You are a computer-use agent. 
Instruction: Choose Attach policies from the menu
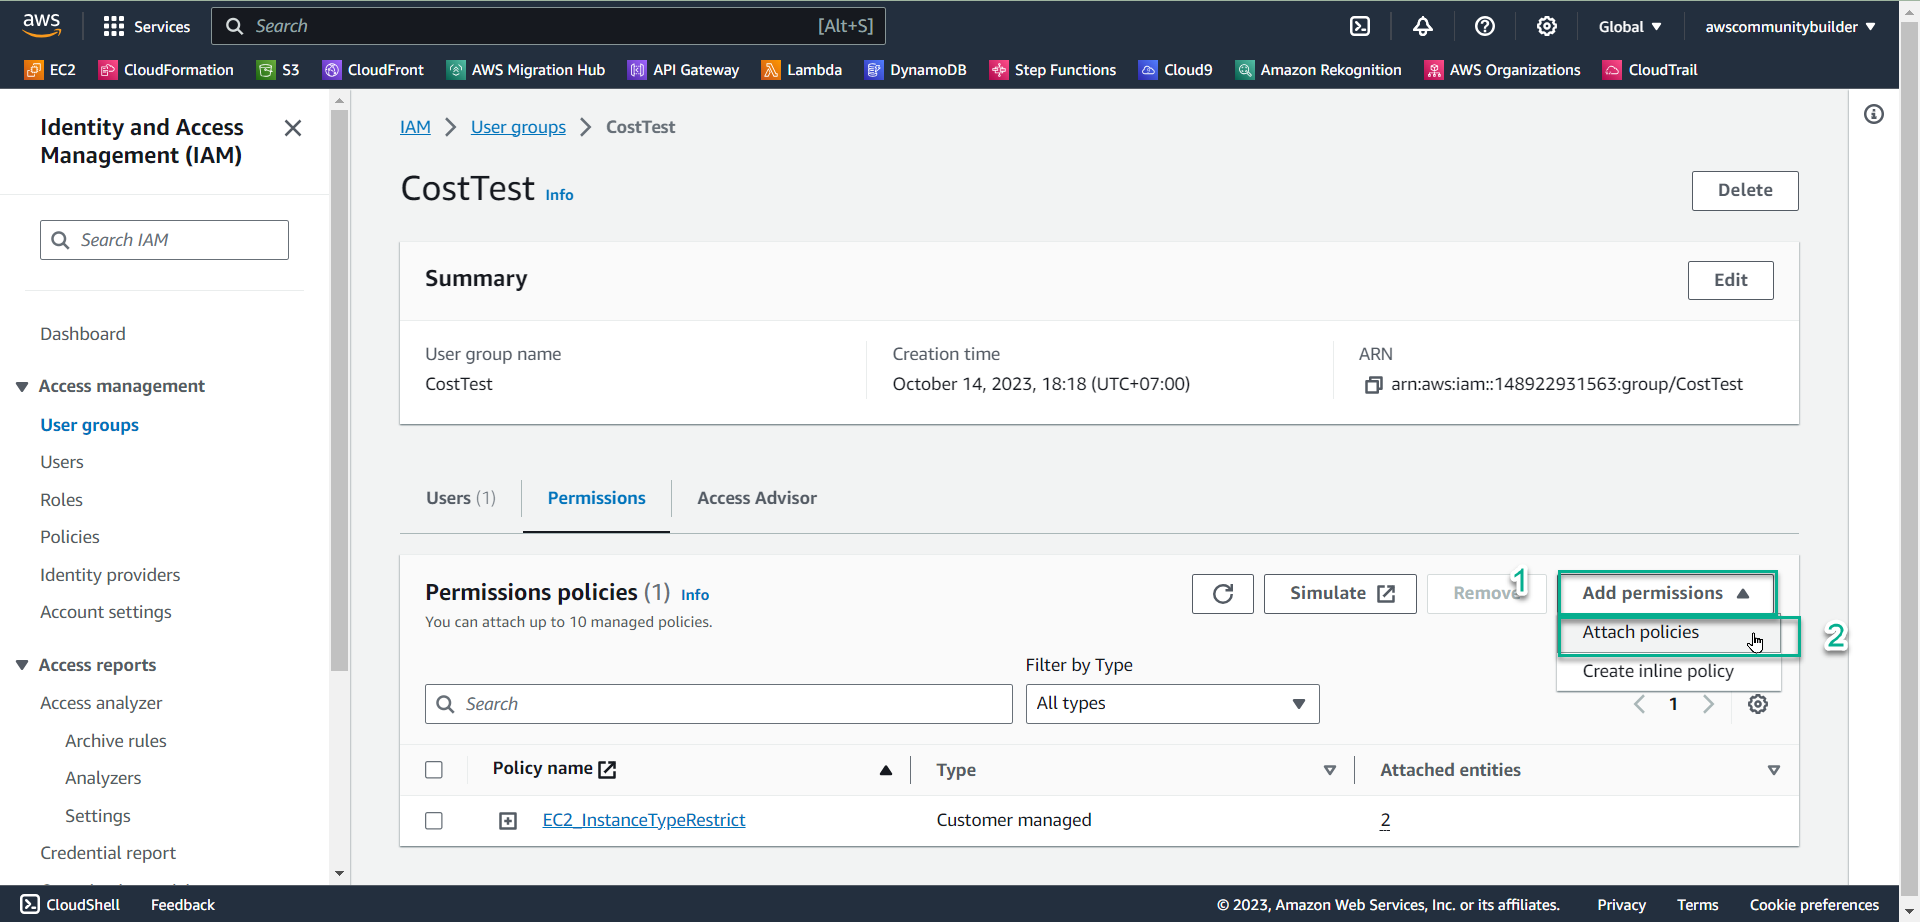[1669, 633]
